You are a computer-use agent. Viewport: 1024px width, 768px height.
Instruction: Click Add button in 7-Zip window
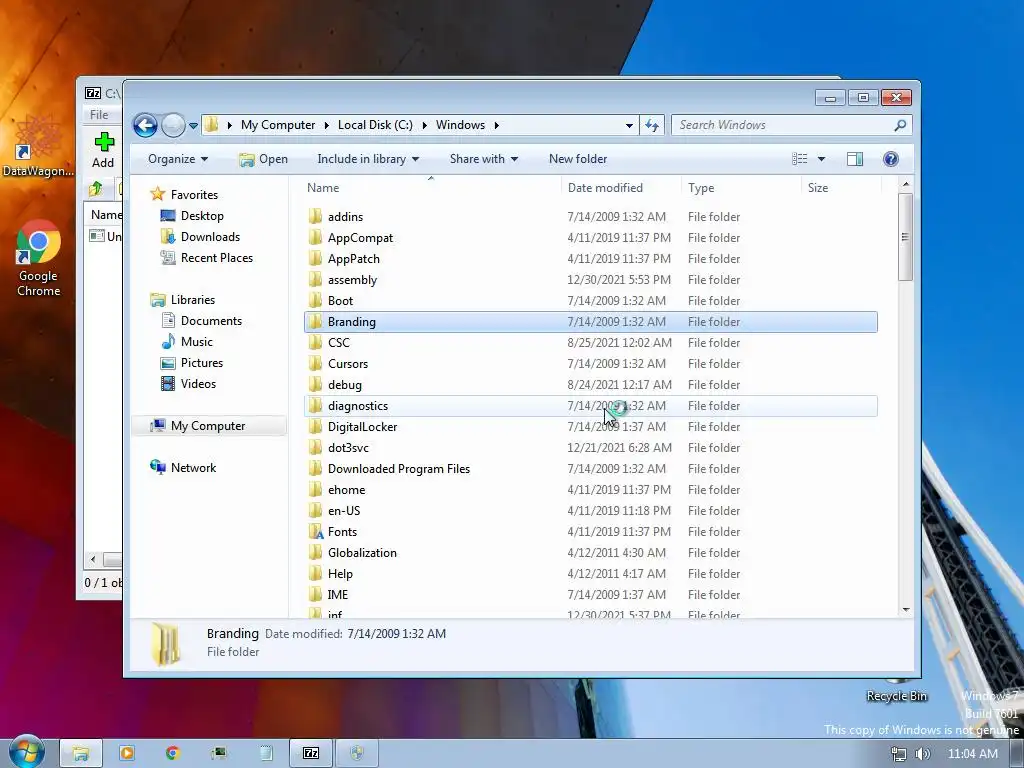pyautogui.click(x=103, y=150)
